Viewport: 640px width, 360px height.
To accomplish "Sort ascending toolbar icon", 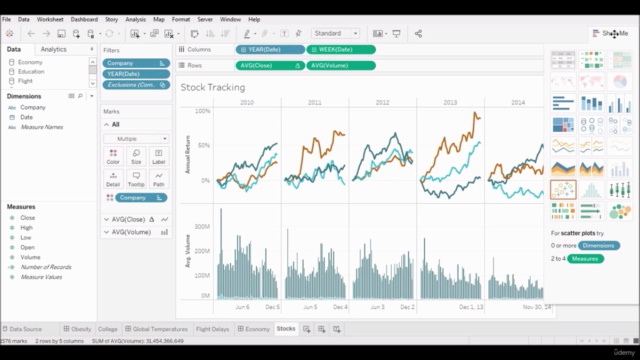I will (210, 34).
